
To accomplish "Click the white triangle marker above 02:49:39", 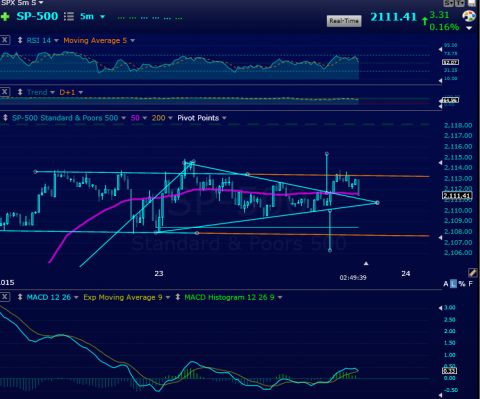I will coord(366,264).
